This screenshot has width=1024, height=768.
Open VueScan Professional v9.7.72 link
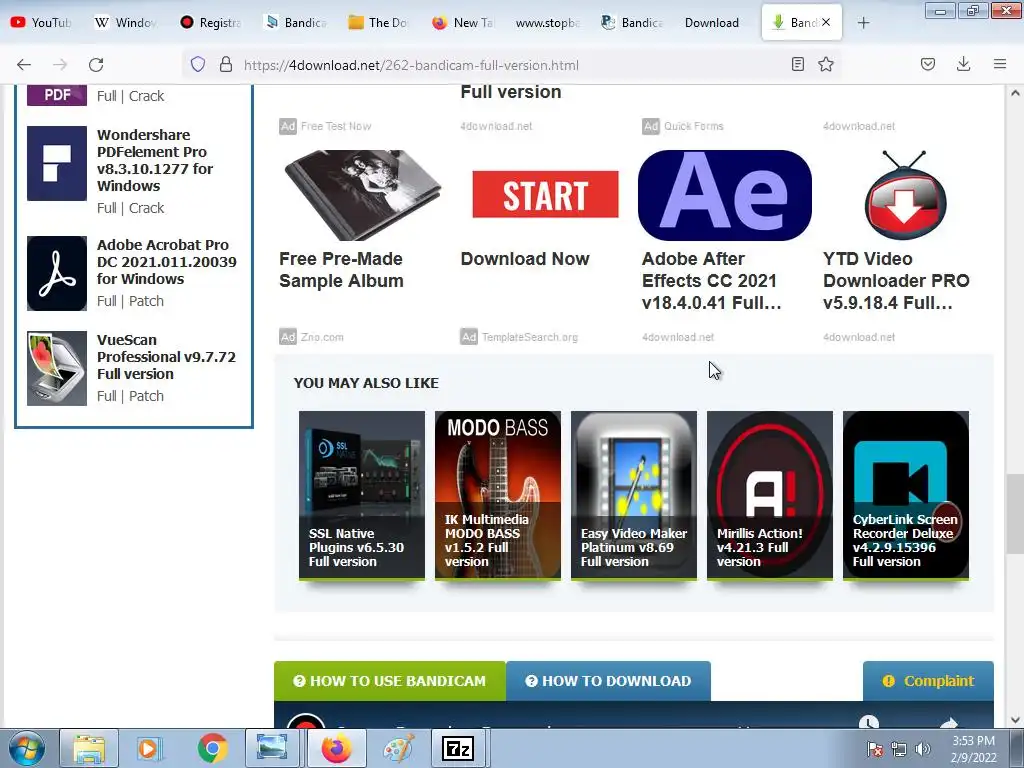click(x=166, y=357)
